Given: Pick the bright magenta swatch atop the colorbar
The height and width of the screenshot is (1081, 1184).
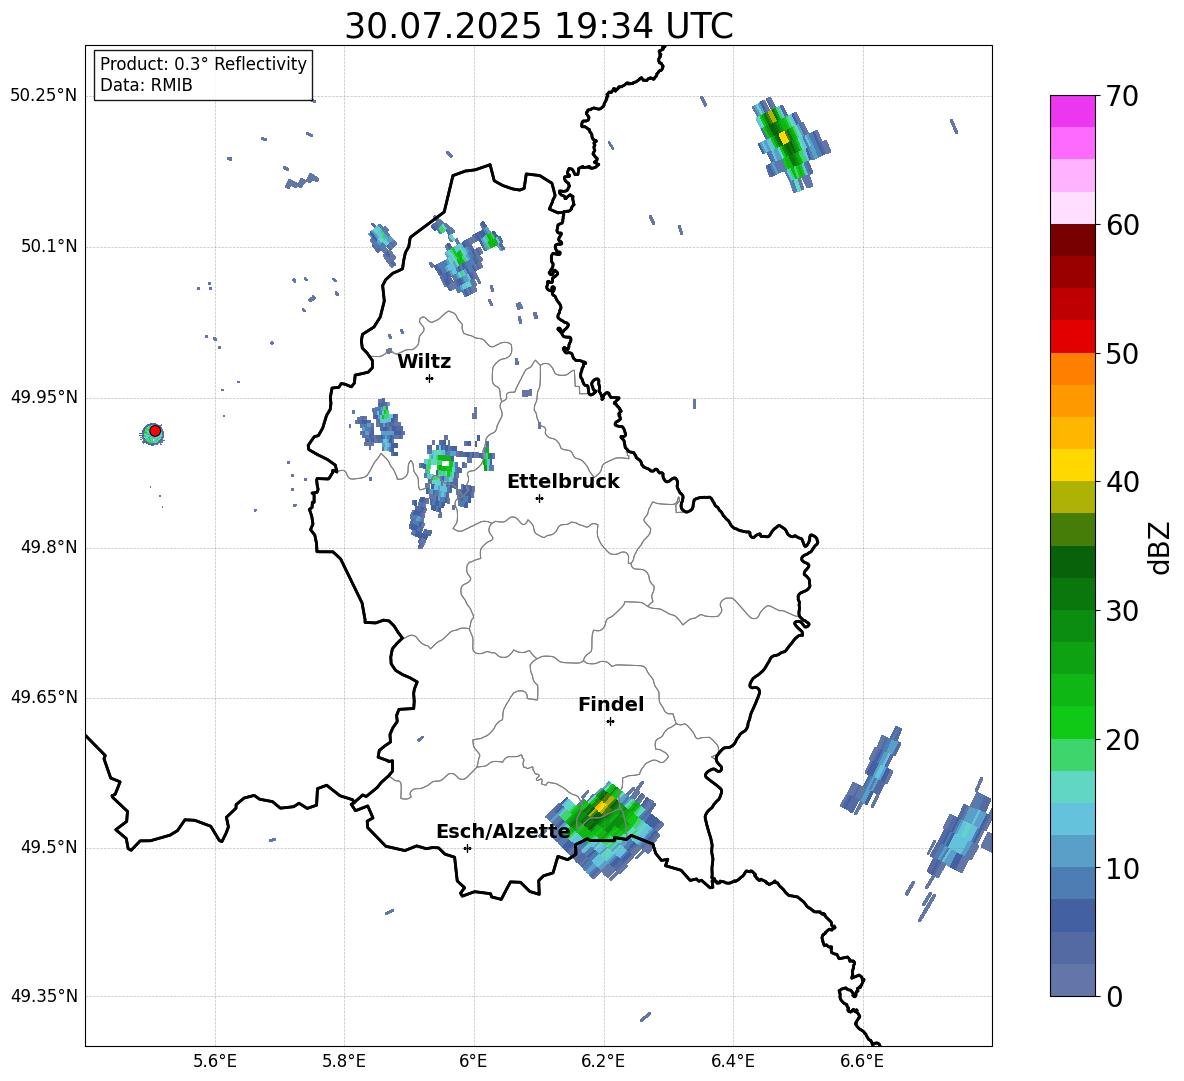Looking at the screenshot, I should (1072, 111).
